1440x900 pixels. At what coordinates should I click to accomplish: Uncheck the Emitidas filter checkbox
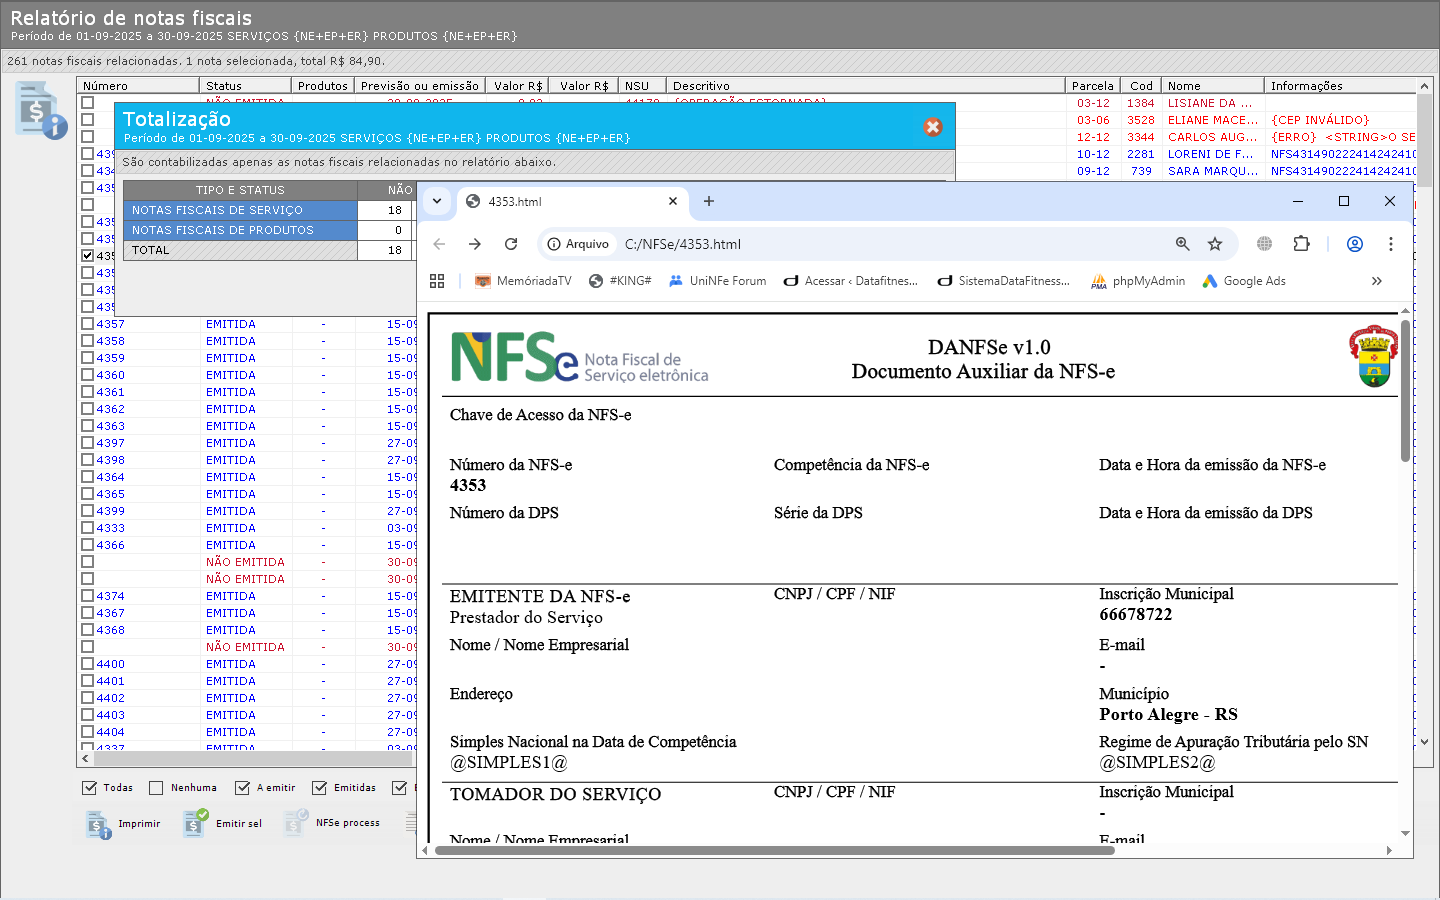[x=320, y=788]
